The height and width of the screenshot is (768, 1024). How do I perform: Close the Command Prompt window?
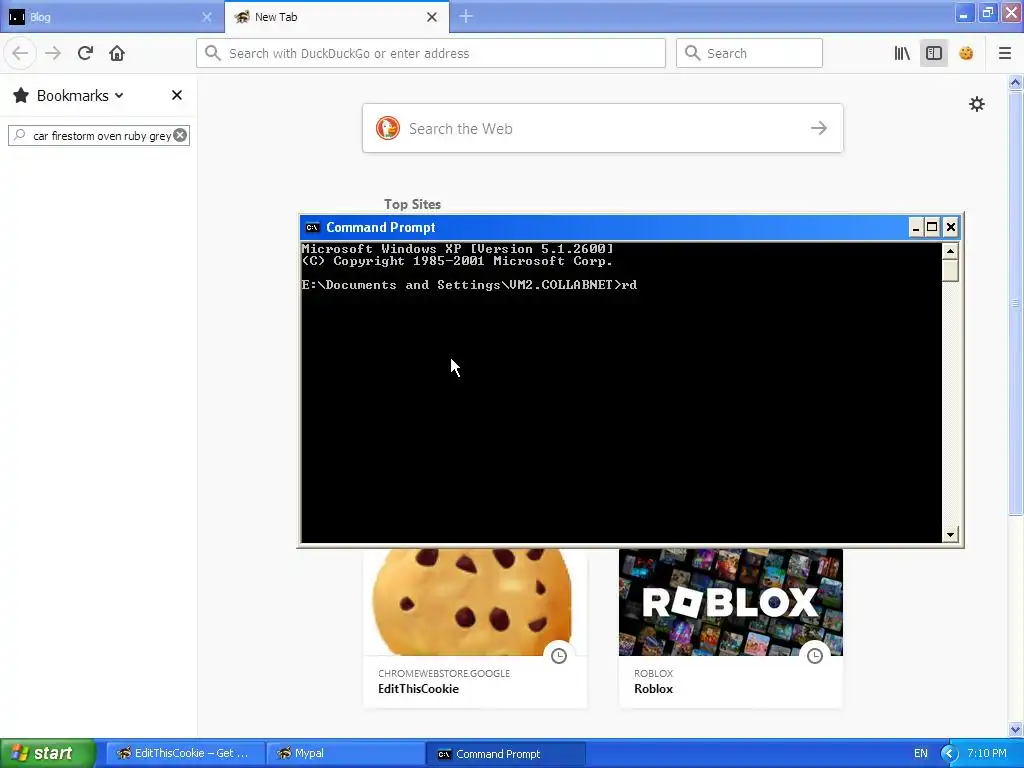tap(950, 227)
